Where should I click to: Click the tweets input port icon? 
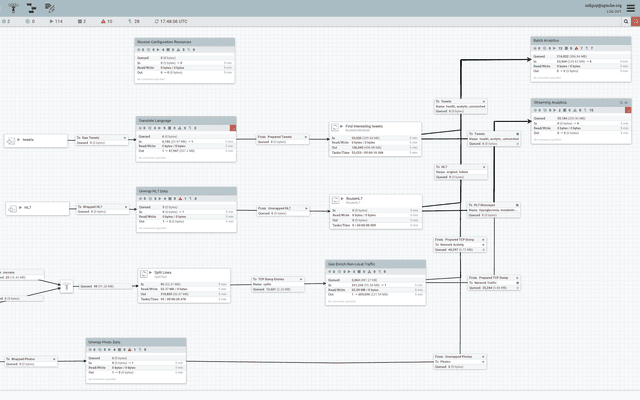[x=11, y=141]
